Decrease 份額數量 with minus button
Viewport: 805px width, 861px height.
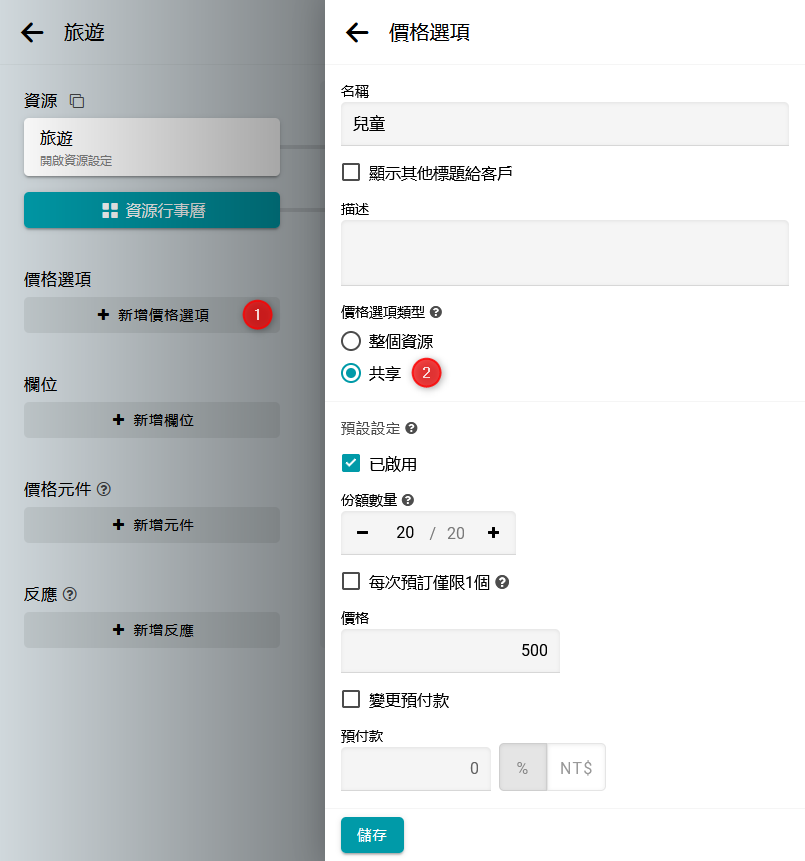362,533
